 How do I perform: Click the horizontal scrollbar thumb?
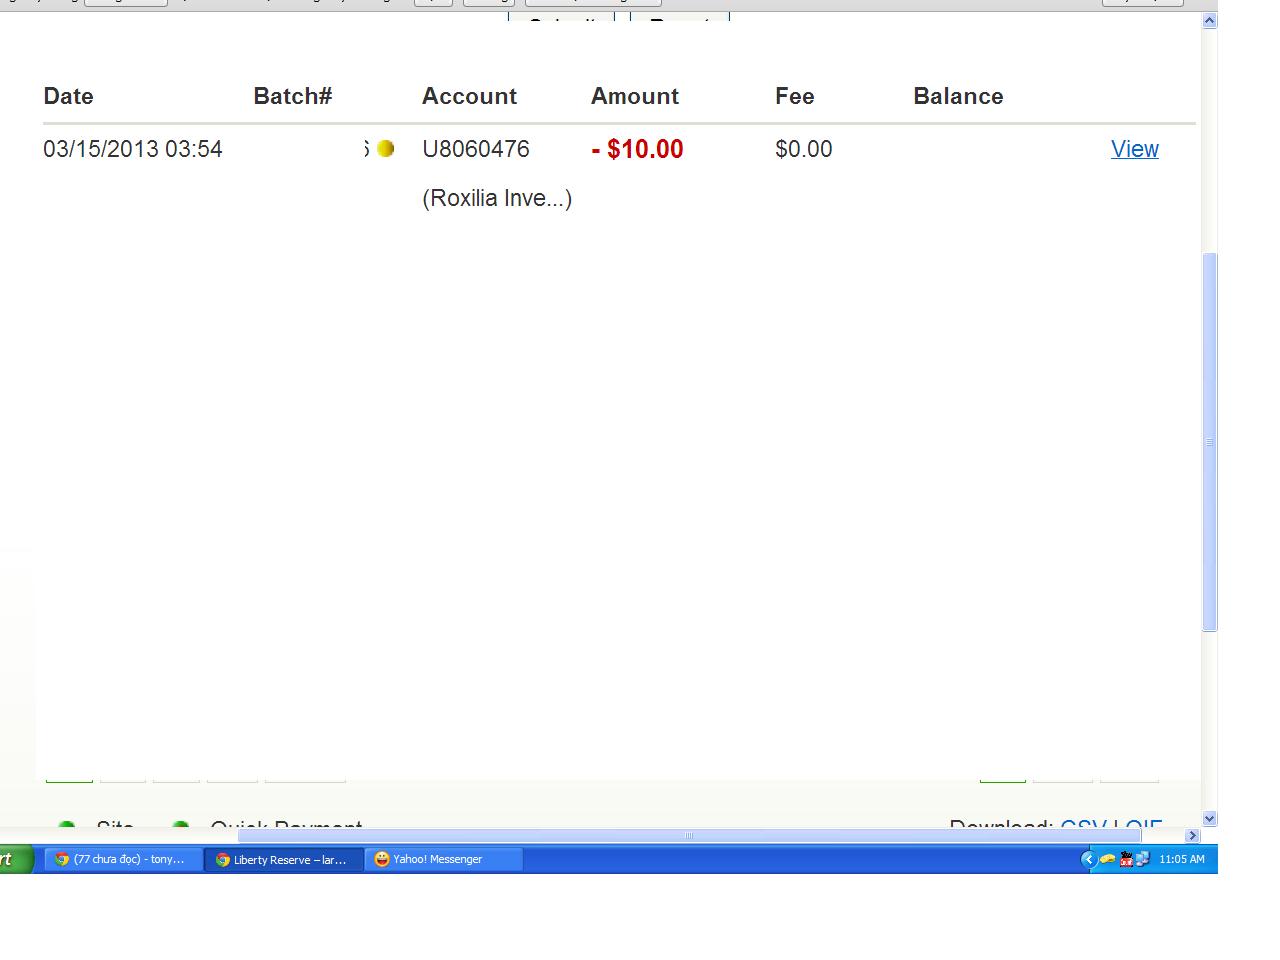689,836
